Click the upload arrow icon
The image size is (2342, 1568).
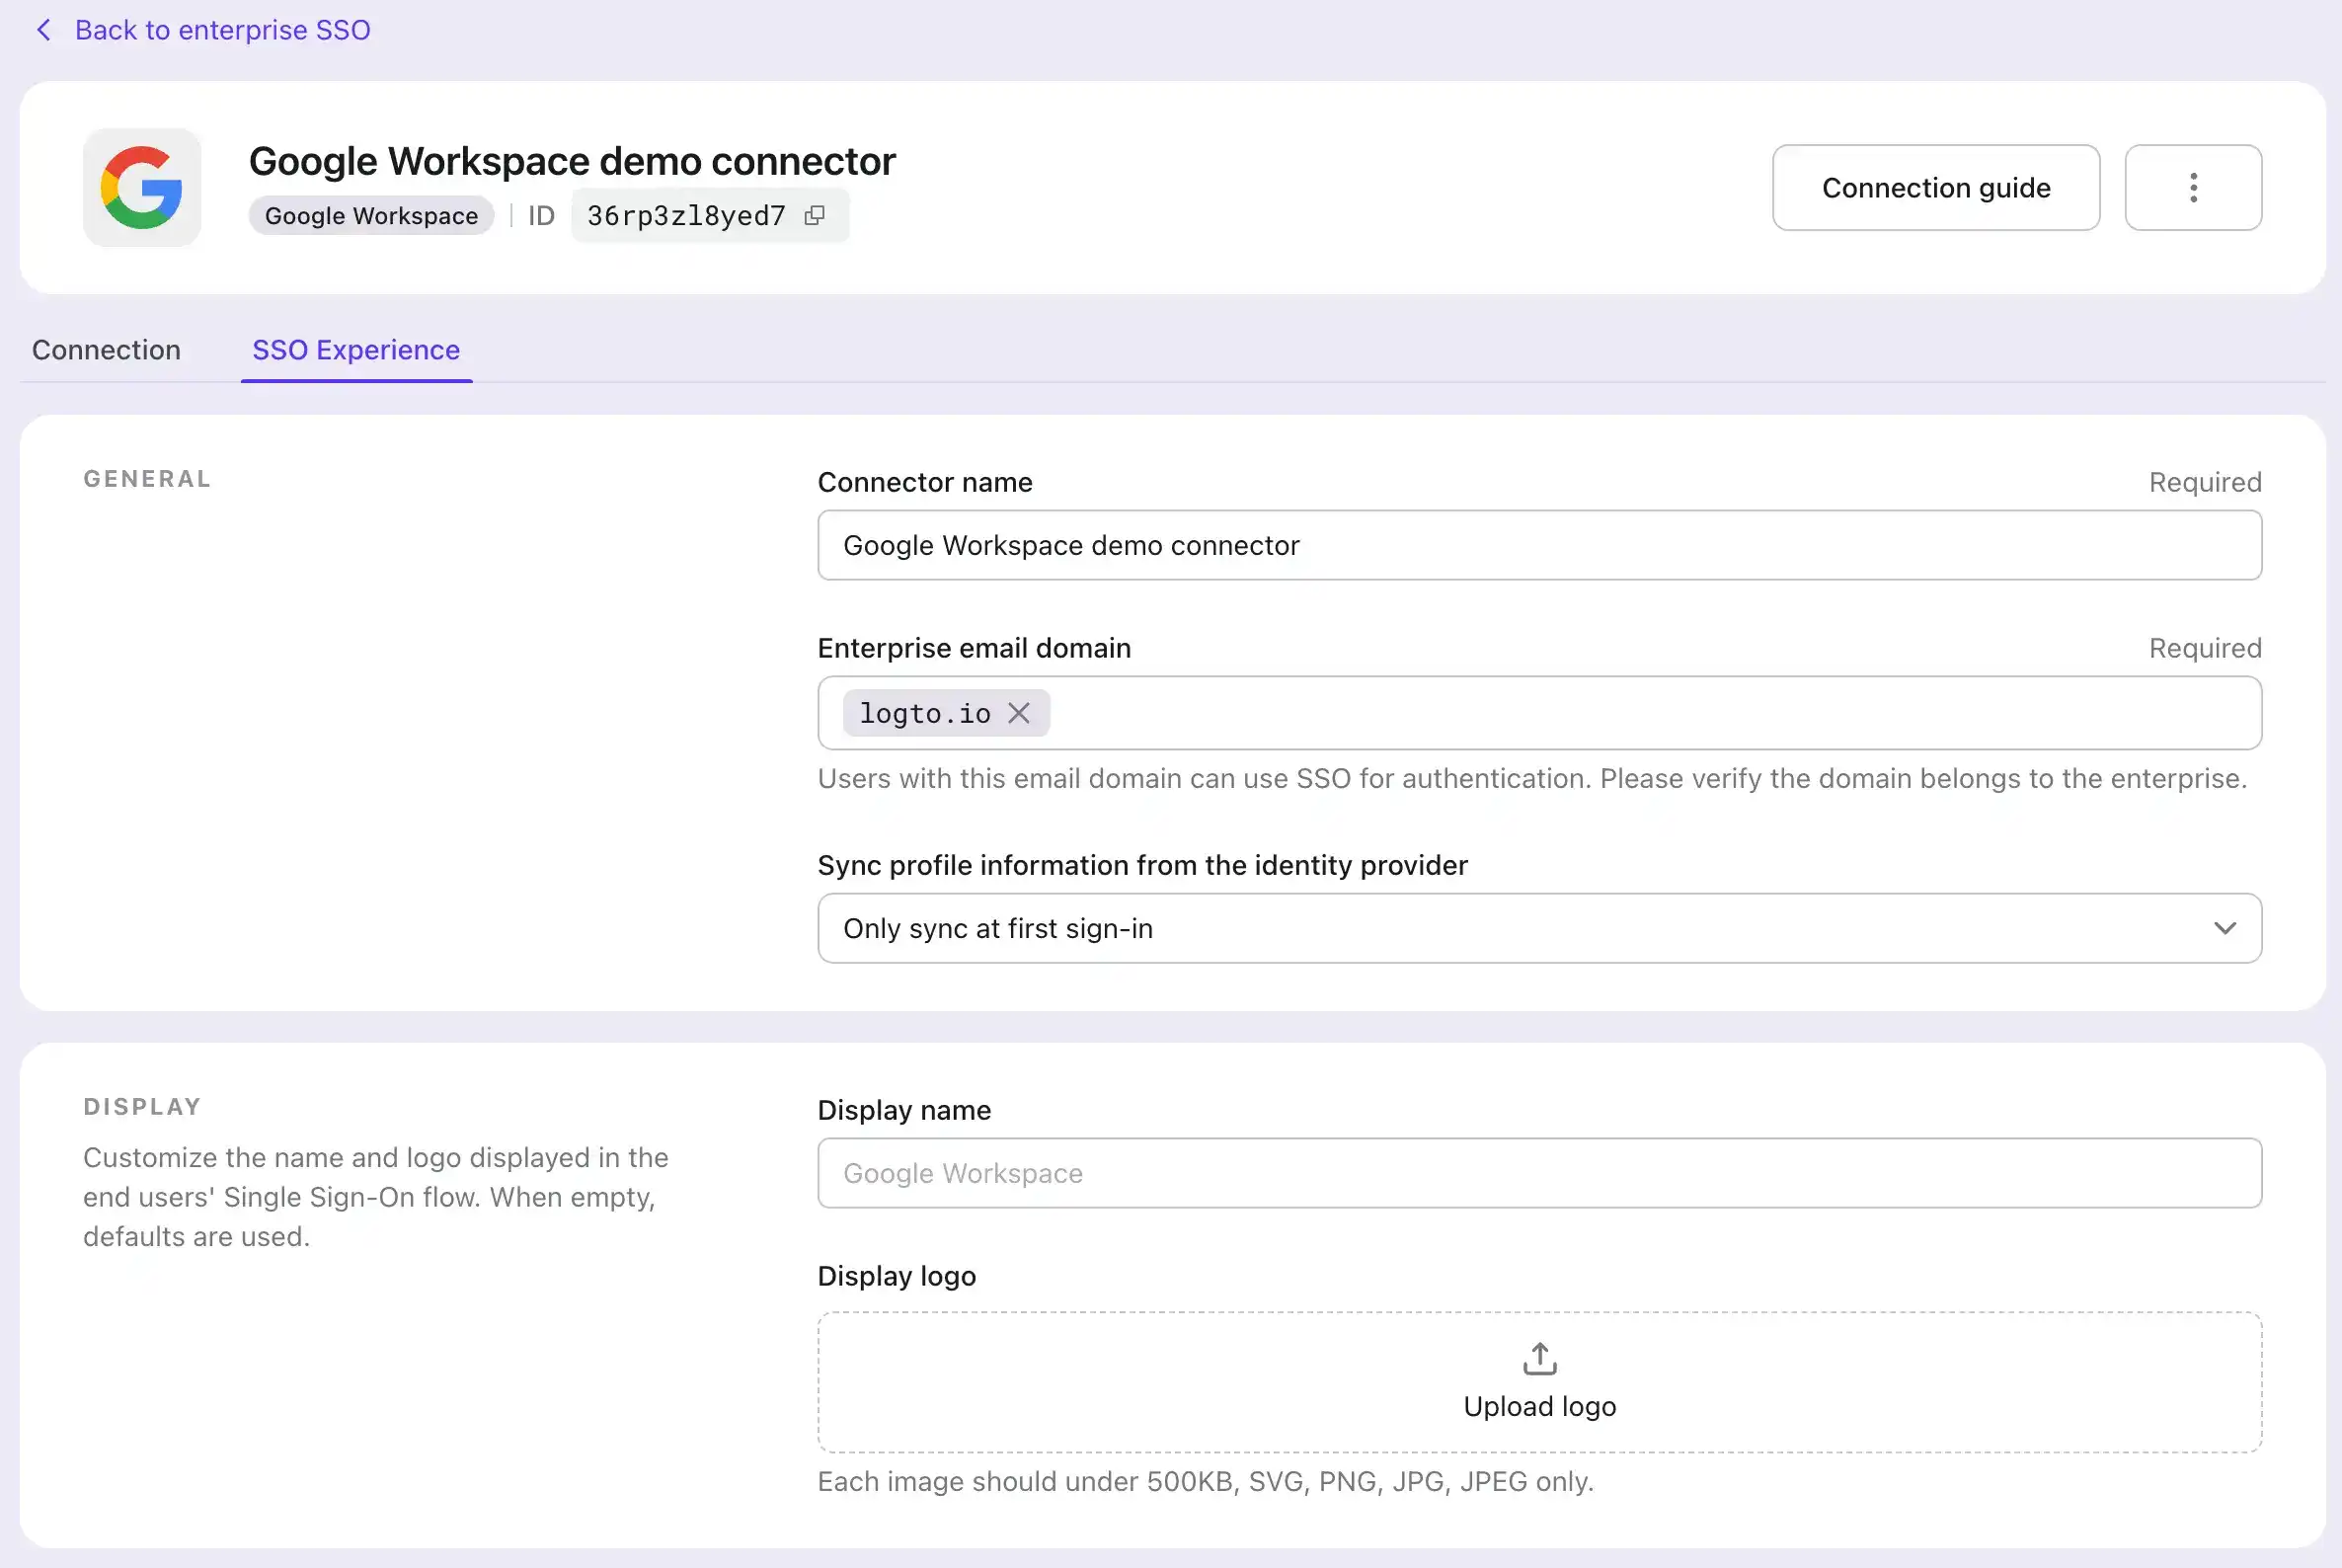tap(1539, 1358)
